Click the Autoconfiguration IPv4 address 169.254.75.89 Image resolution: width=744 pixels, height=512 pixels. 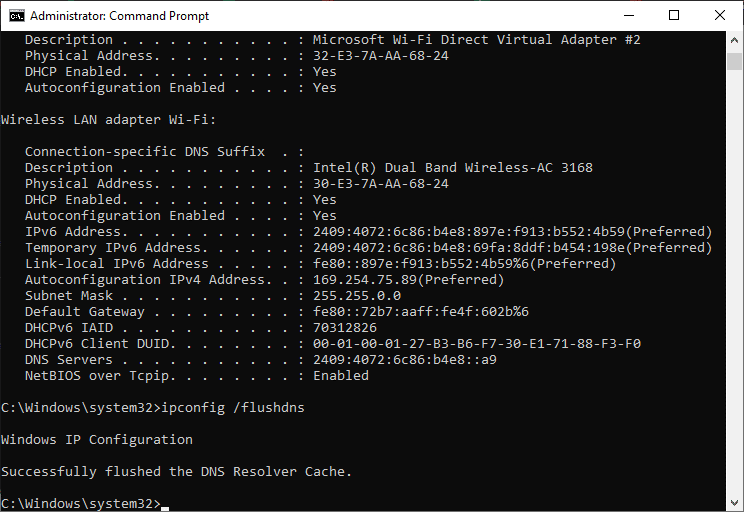[x=368, y=280]
